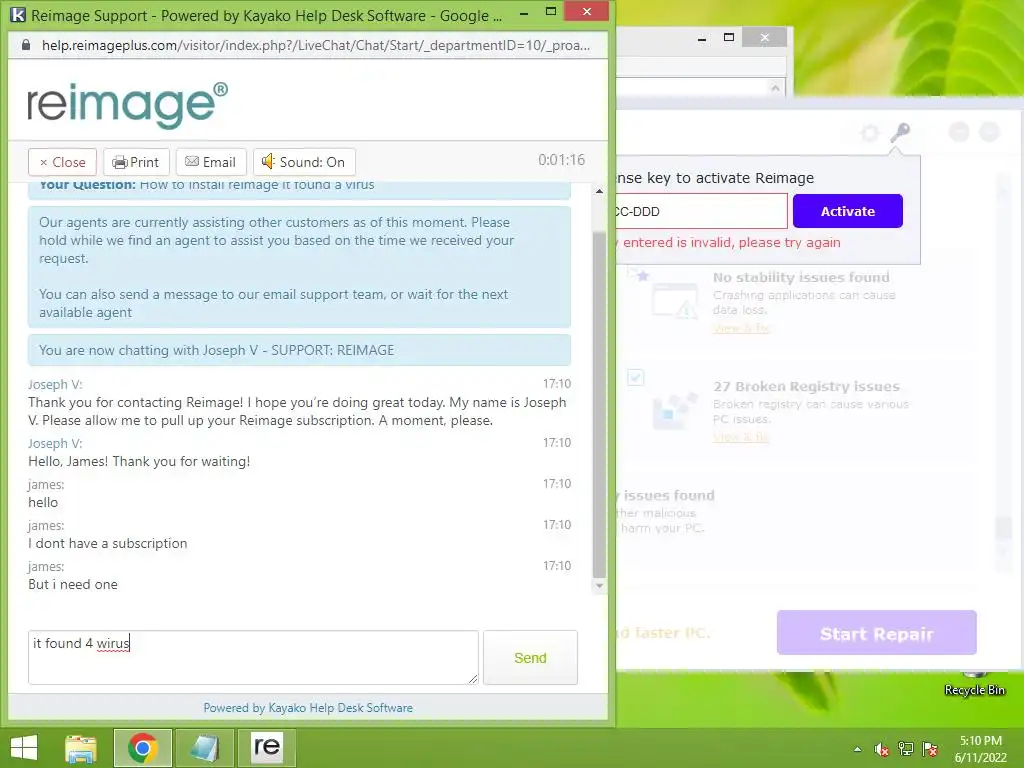Screen dimensions: 1024x768
Task: Click the message 'Hello, James! Thank you for waiting!'
Action: coord(139,461)
